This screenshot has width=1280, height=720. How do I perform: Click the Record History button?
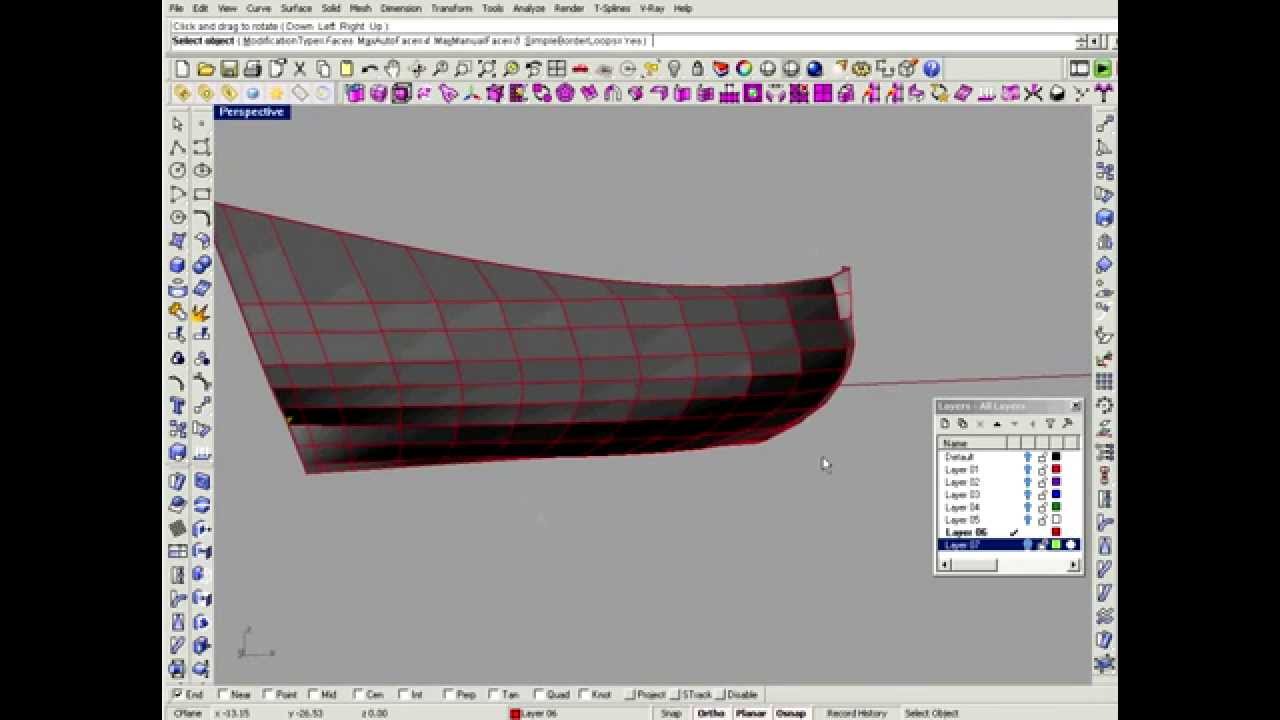(856, 713)
